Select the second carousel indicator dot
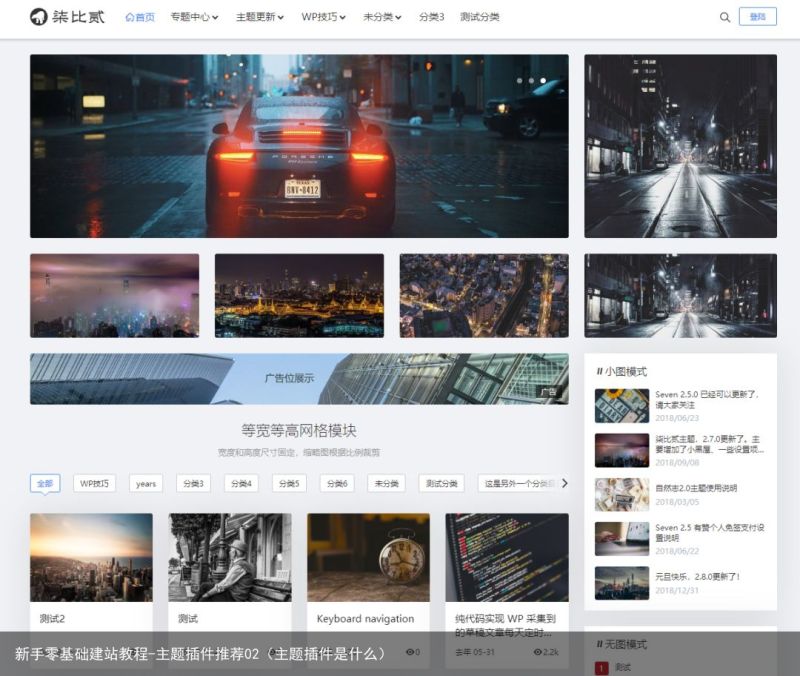Viewport: 800px width, 676px height. 531,81
